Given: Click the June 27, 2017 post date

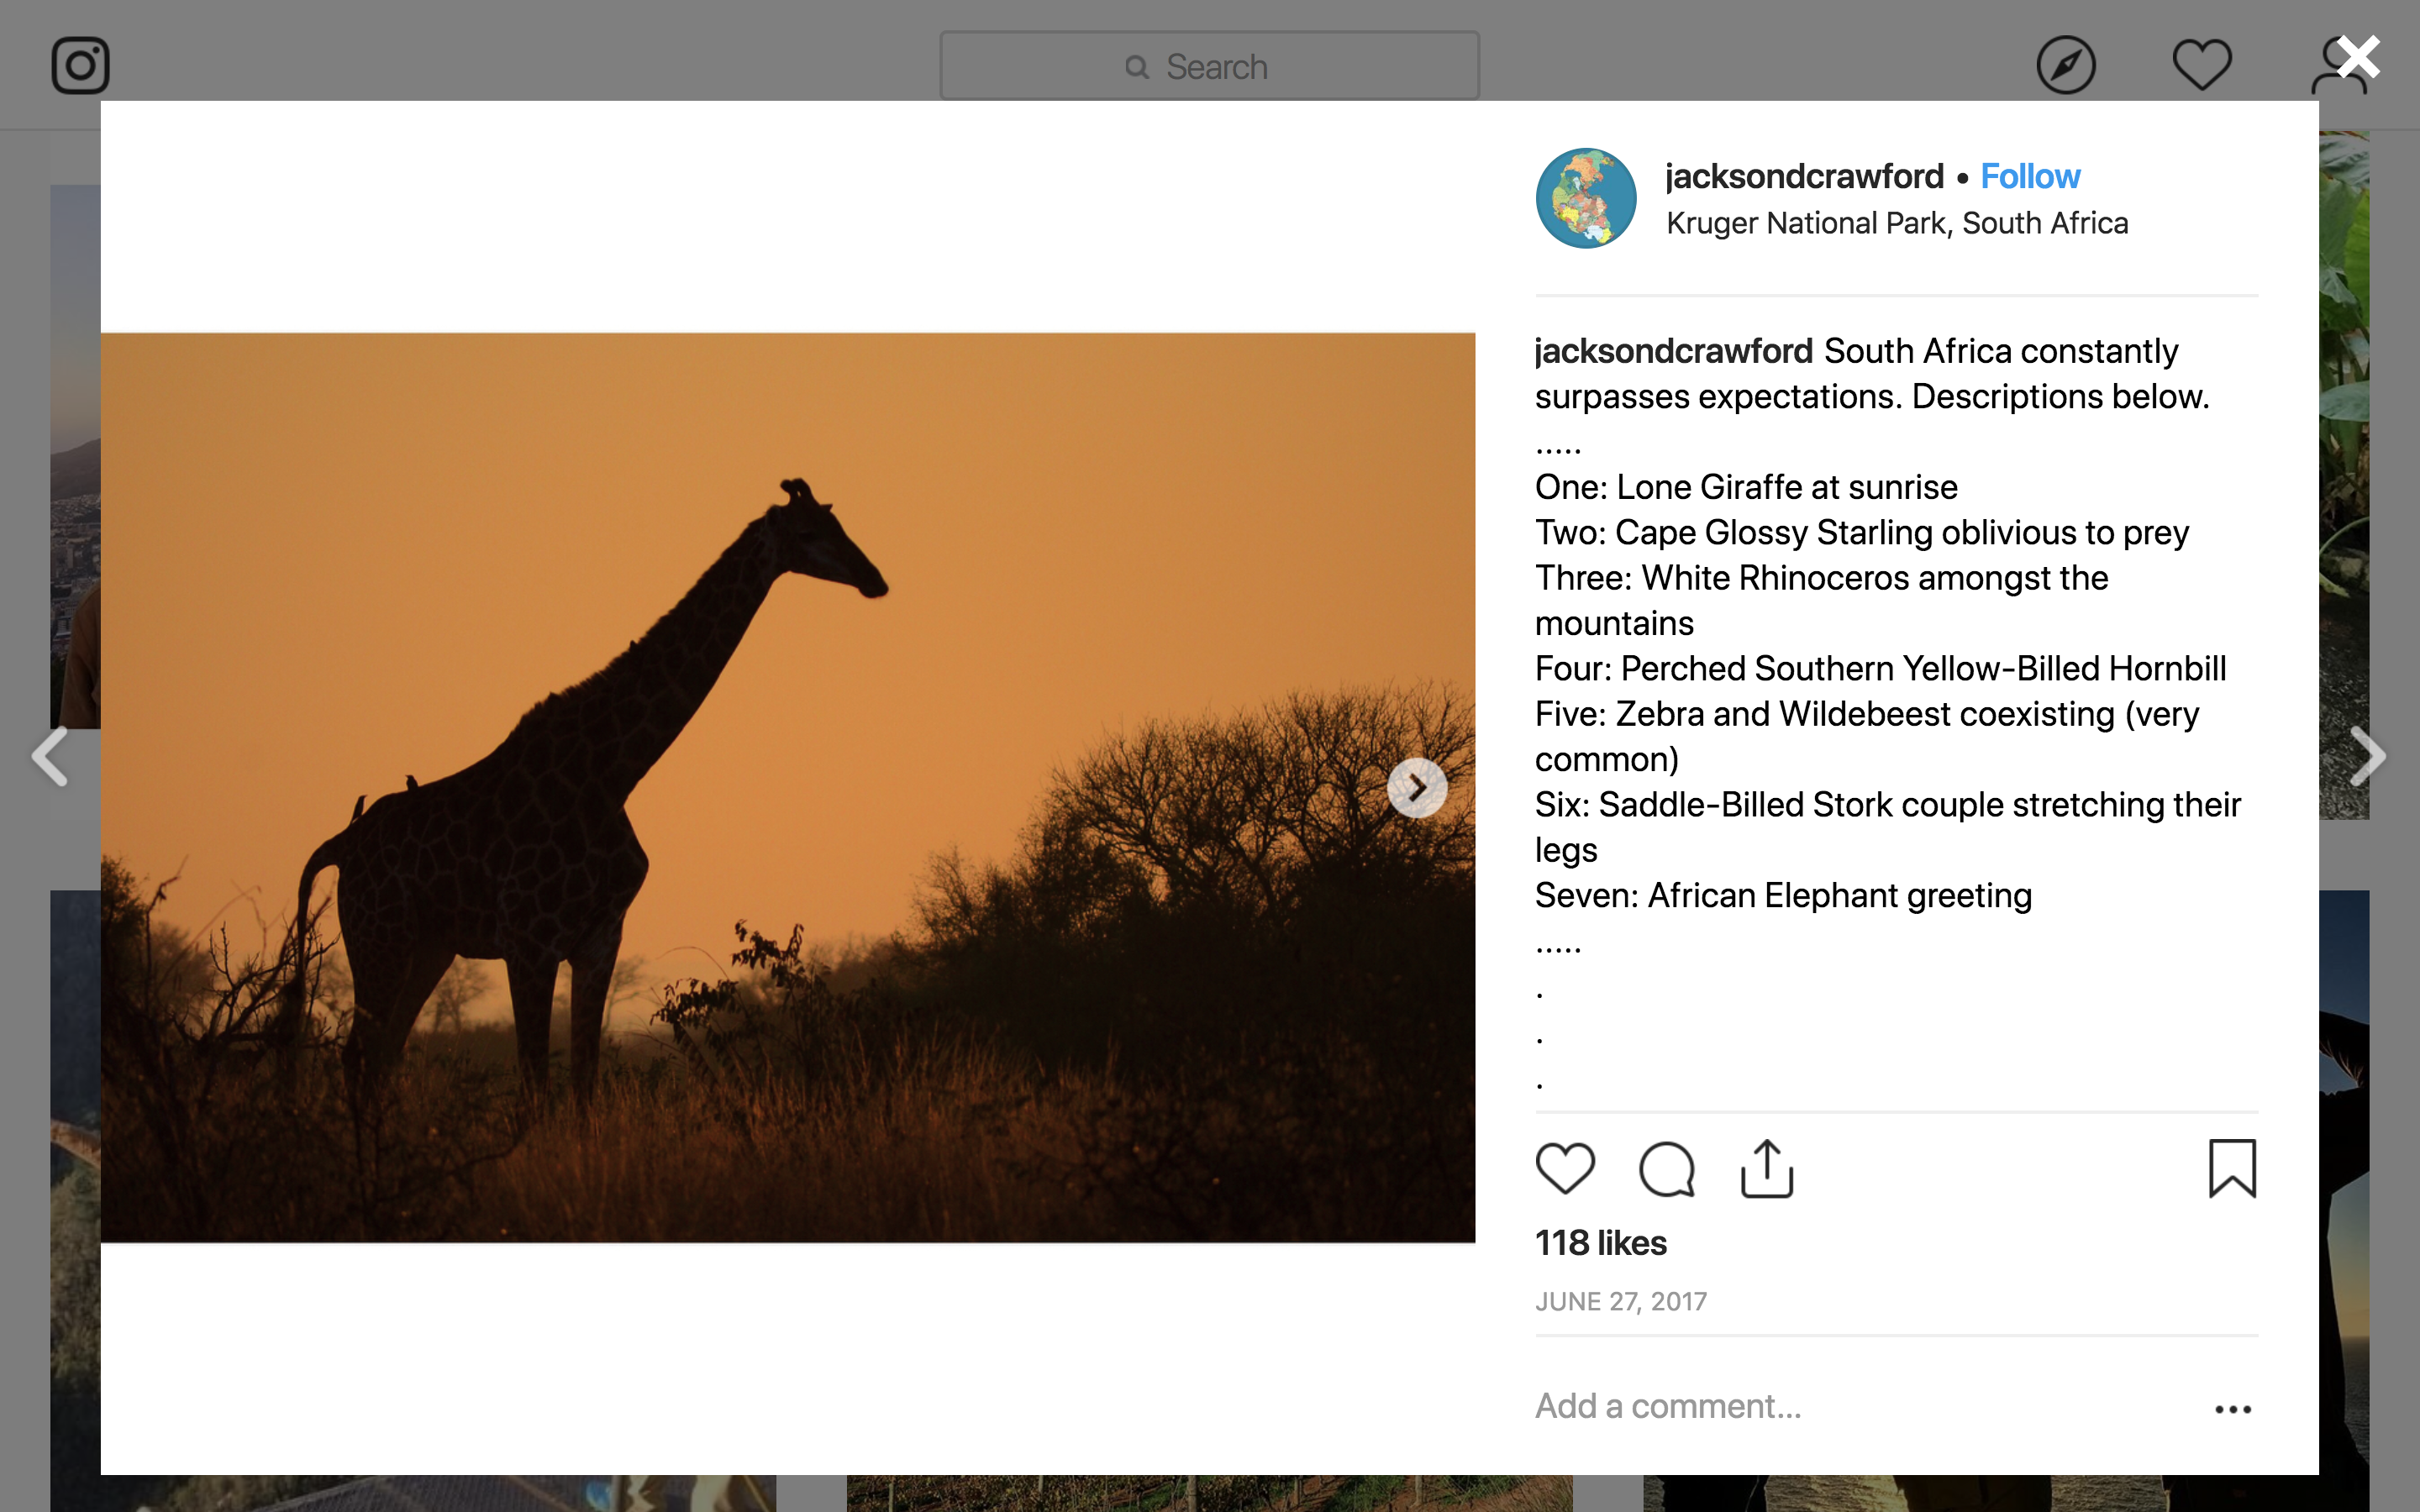Looking at the screenshot, I should point(1621,1301).
